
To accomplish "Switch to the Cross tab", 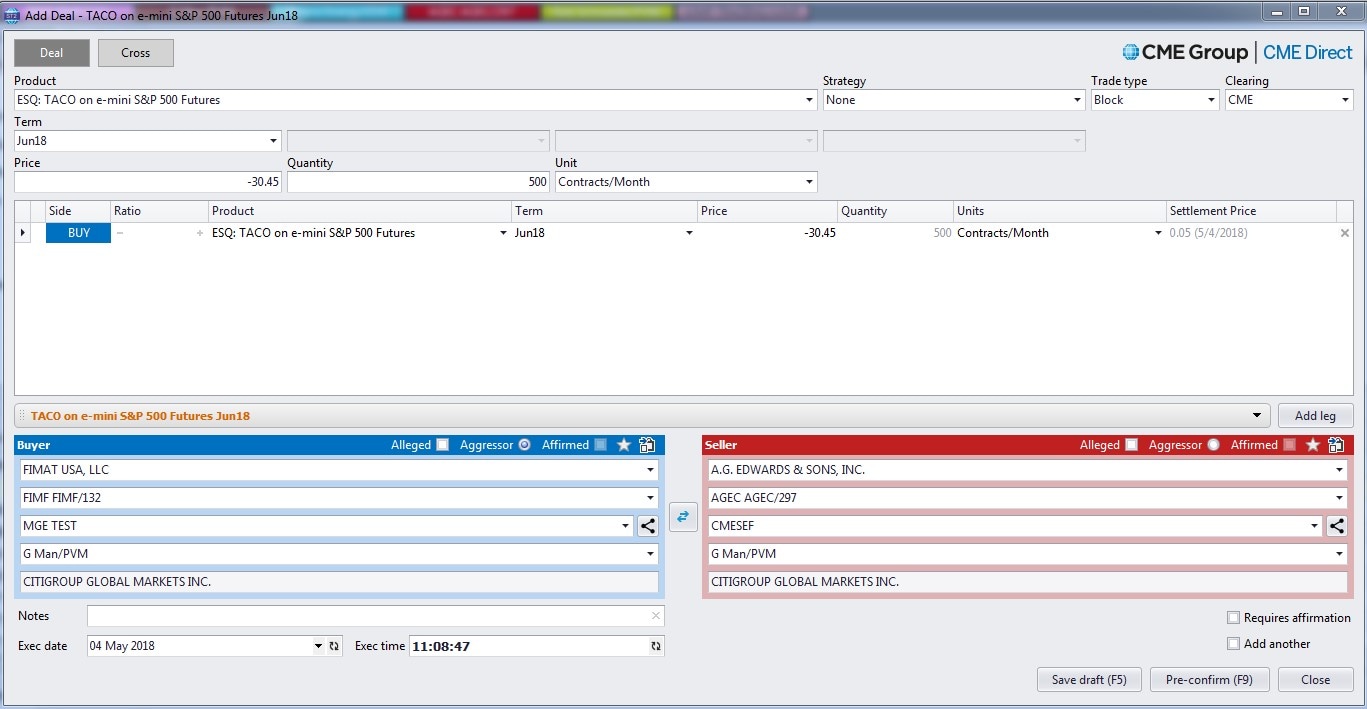I will tap(136, 53).
